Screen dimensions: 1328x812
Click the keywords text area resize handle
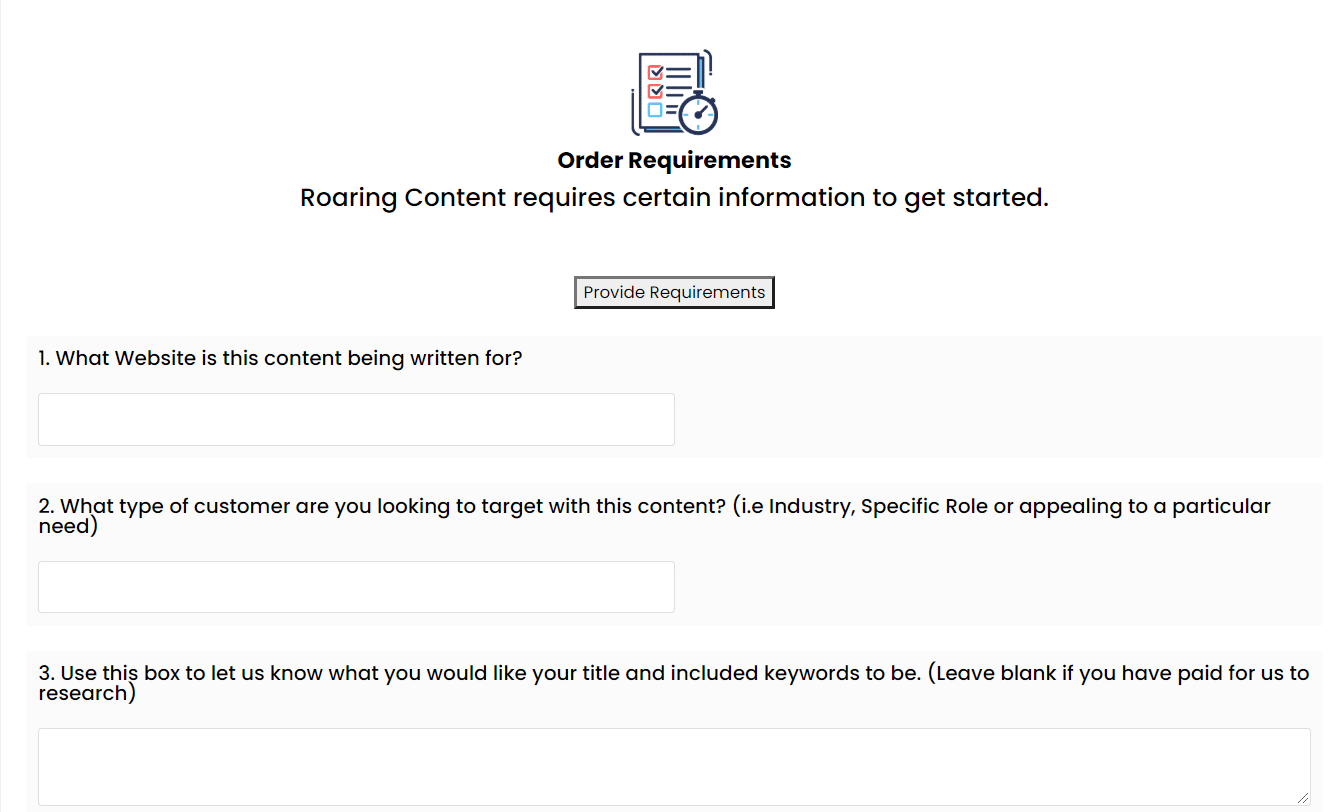[1302, 797]
